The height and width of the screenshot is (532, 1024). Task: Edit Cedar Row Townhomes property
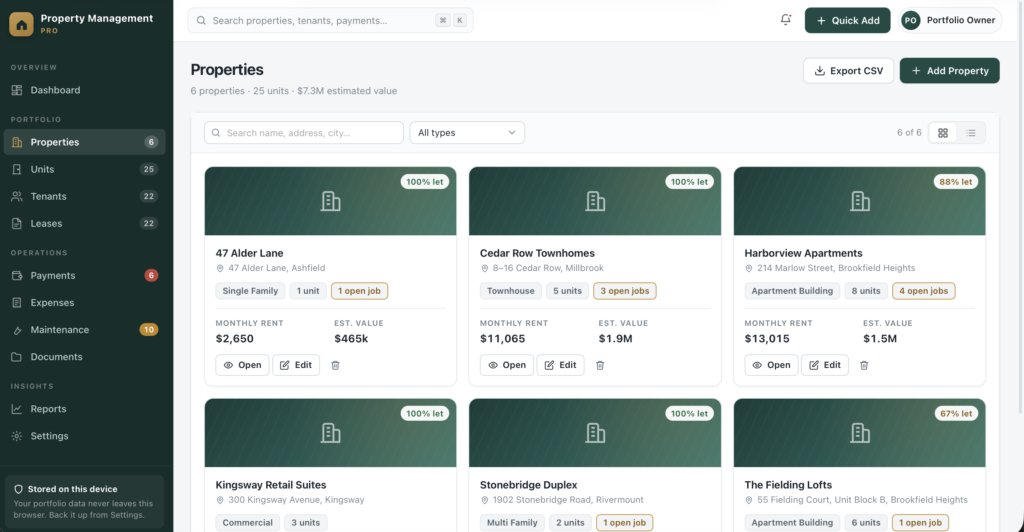560,366
